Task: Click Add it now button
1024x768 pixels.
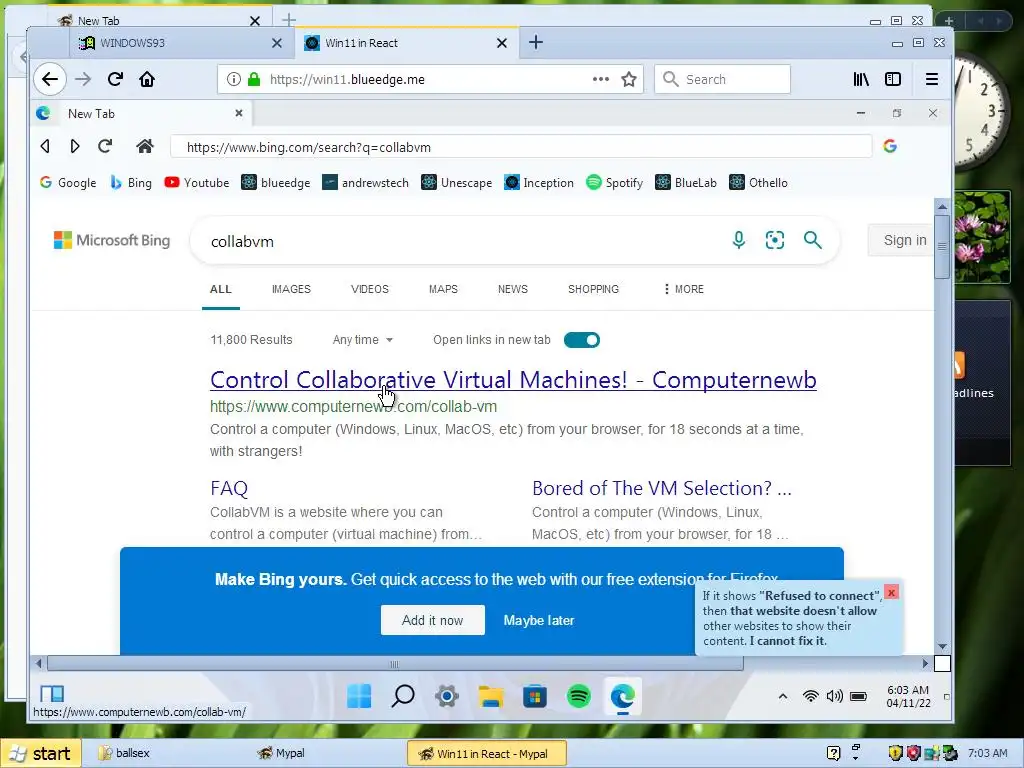Action: point(432,620)
